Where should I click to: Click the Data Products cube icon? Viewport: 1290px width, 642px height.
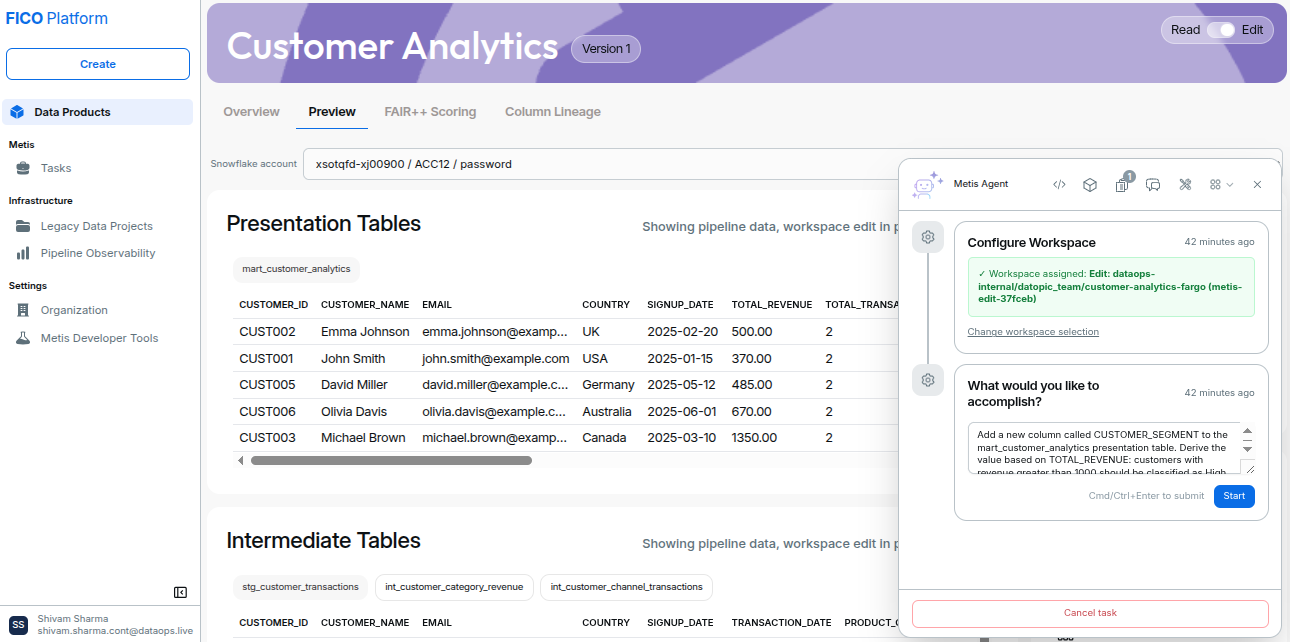[17, 112]
